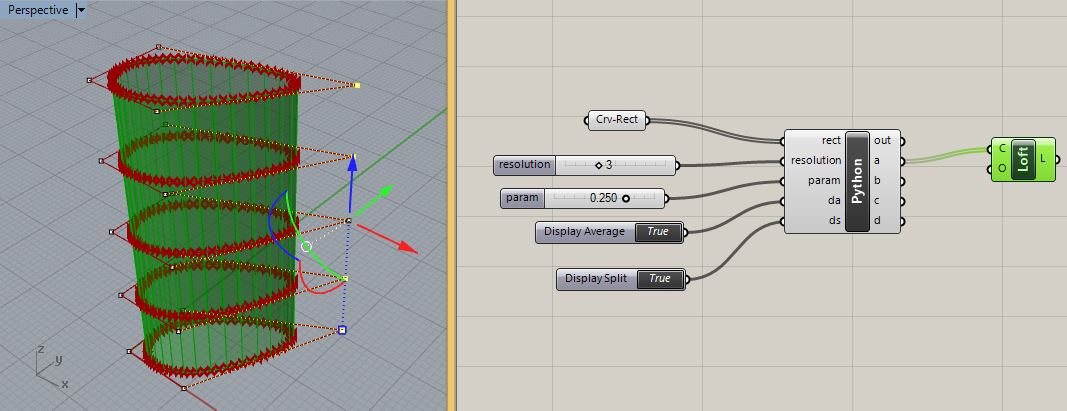Click Python input rect
1067x411 pixels.
[x=831, y=140]
